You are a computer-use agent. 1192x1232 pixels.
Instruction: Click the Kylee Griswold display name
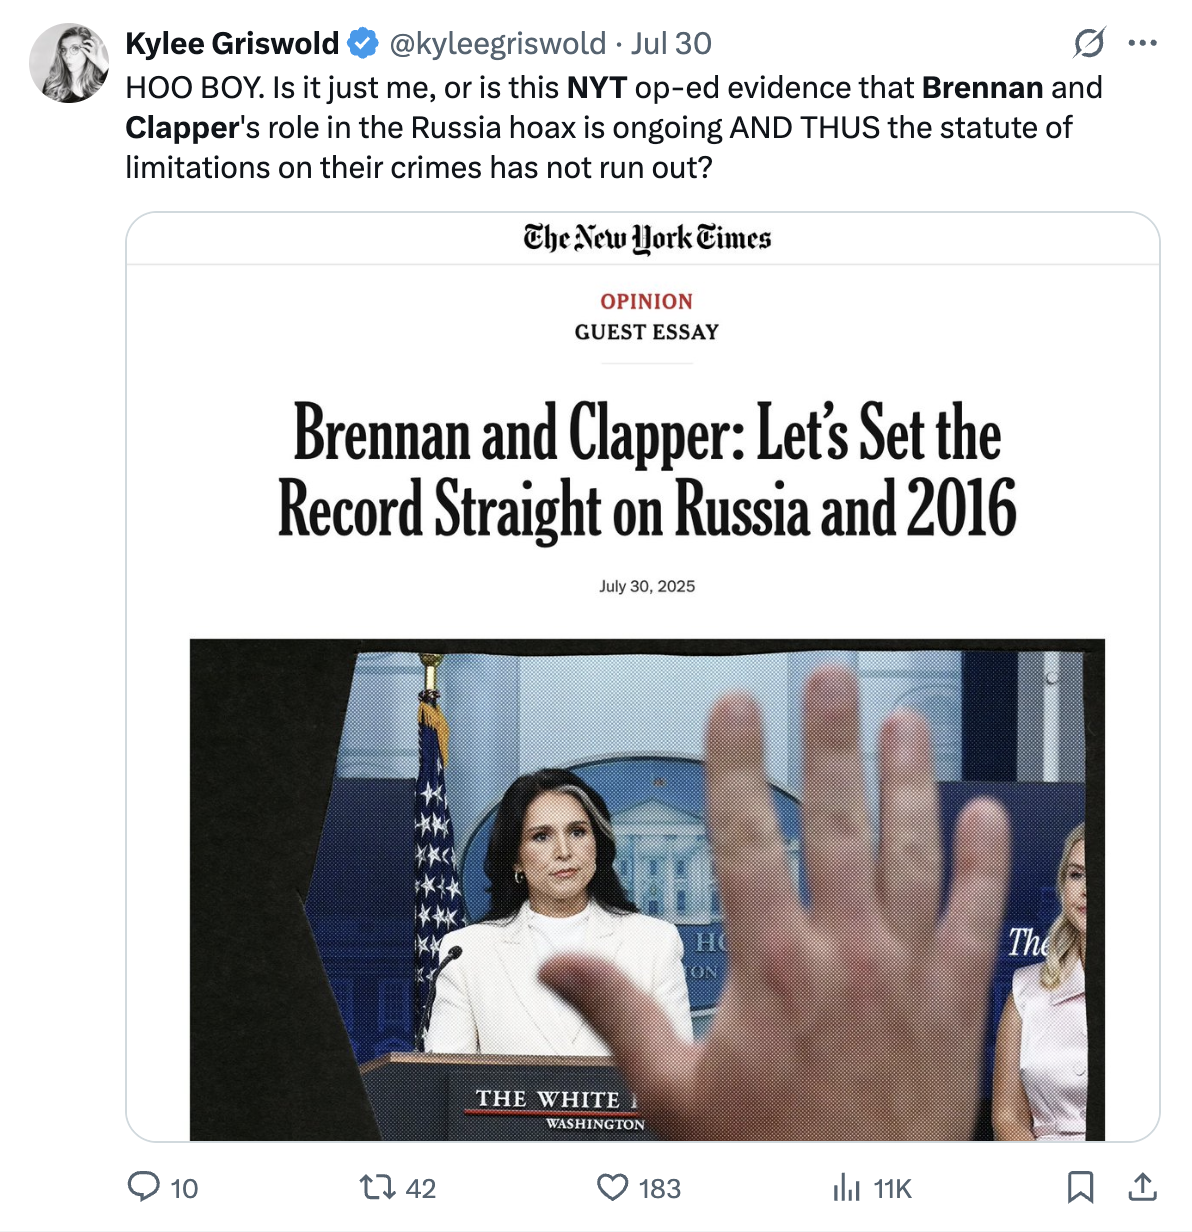pyautogui.click(x=232, y=43)
